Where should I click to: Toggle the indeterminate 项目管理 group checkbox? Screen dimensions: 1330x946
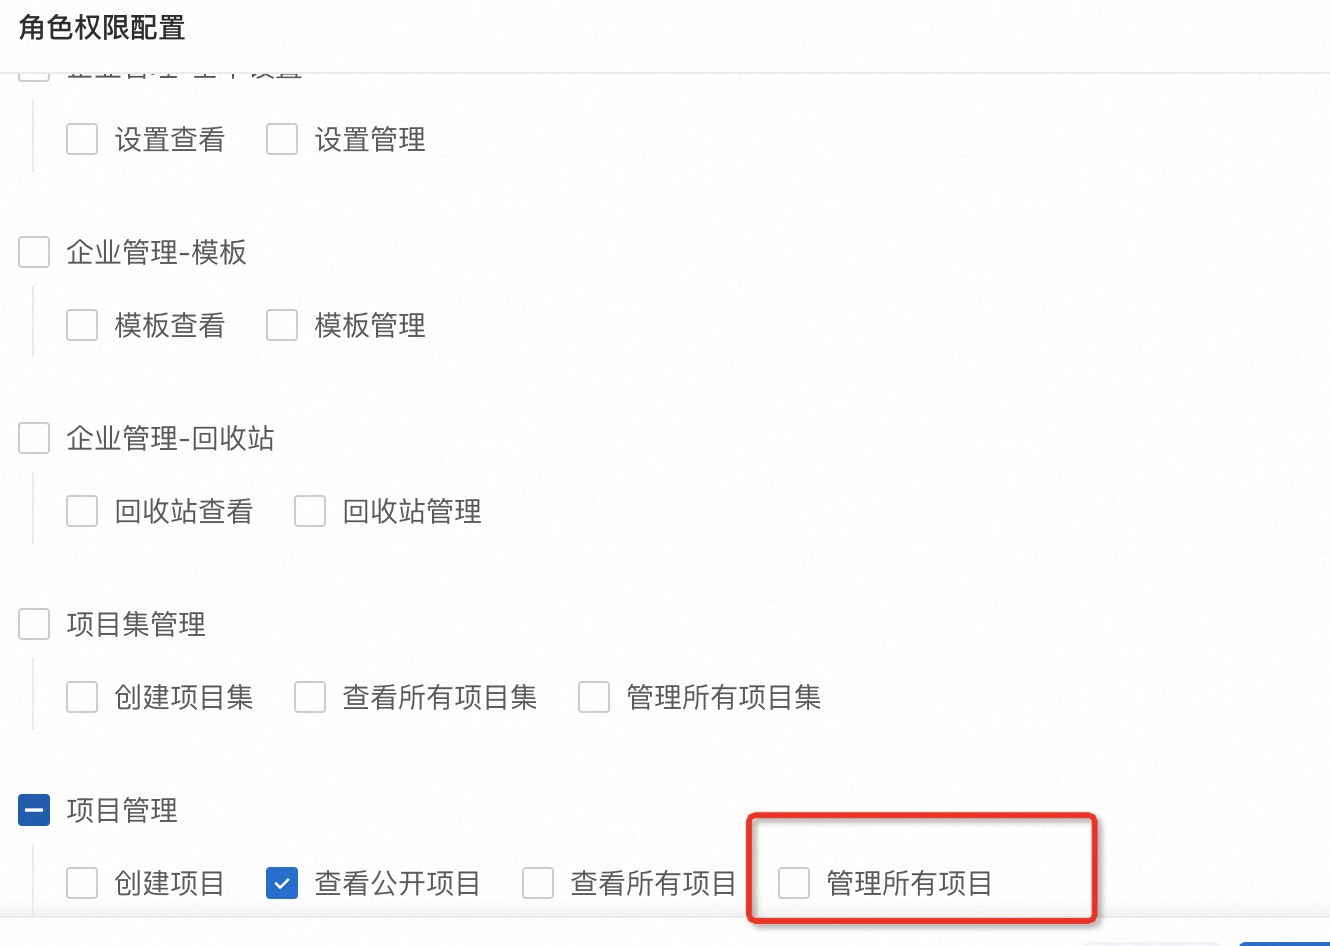34,810
